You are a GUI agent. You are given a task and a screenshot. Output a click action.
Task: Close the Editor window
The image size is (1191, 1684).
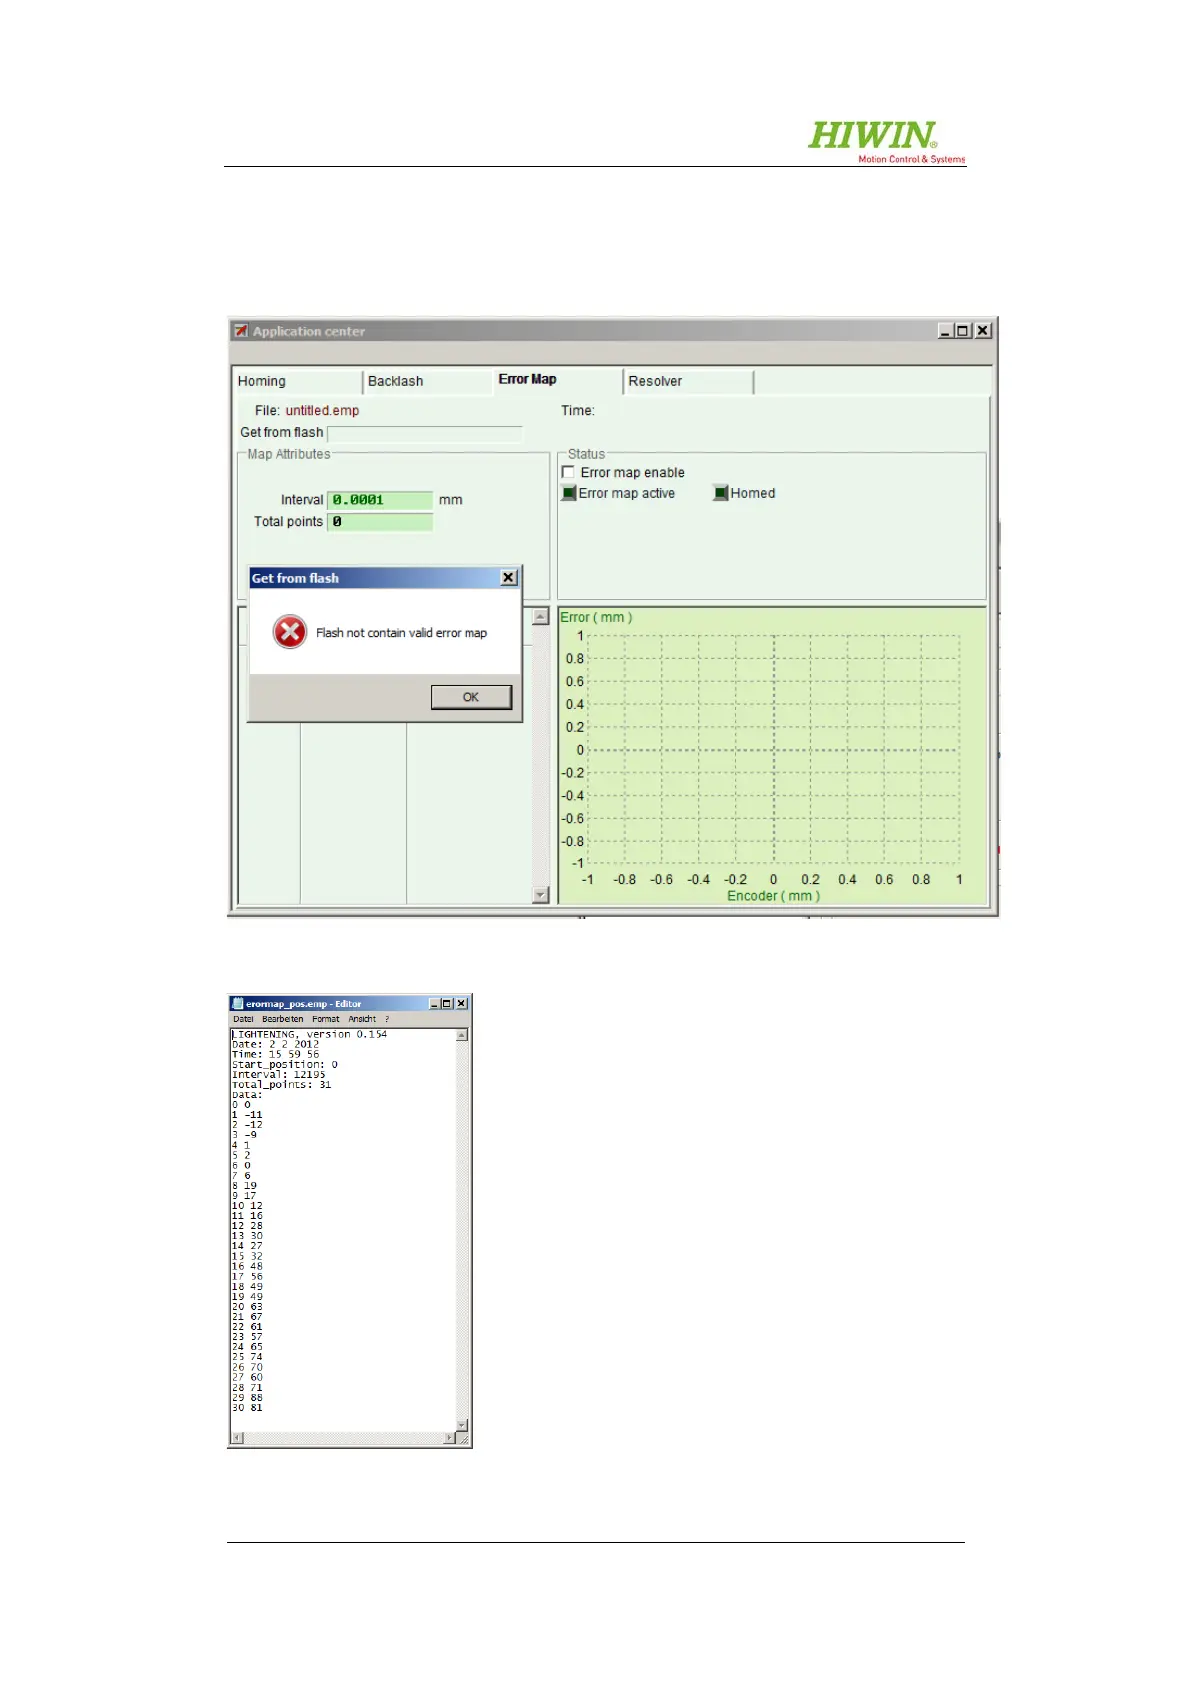[x=461, y=1003]
